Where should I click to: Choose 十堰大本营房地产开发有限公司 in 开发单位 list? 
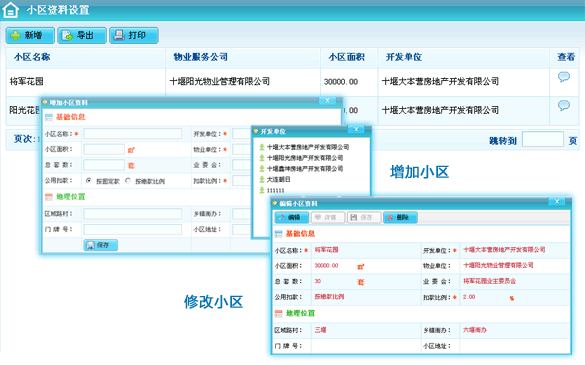pos(308,147)
